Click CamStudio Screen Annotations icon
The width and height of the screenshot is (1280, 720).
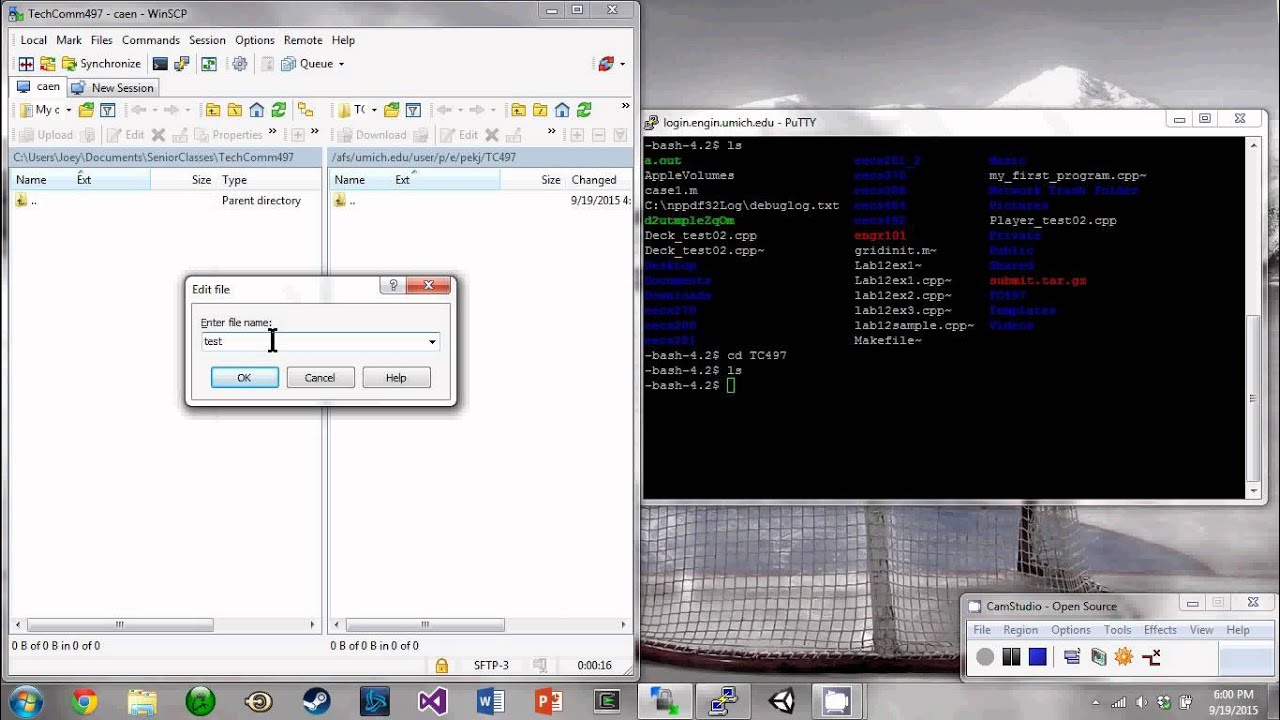point(1099,657)
